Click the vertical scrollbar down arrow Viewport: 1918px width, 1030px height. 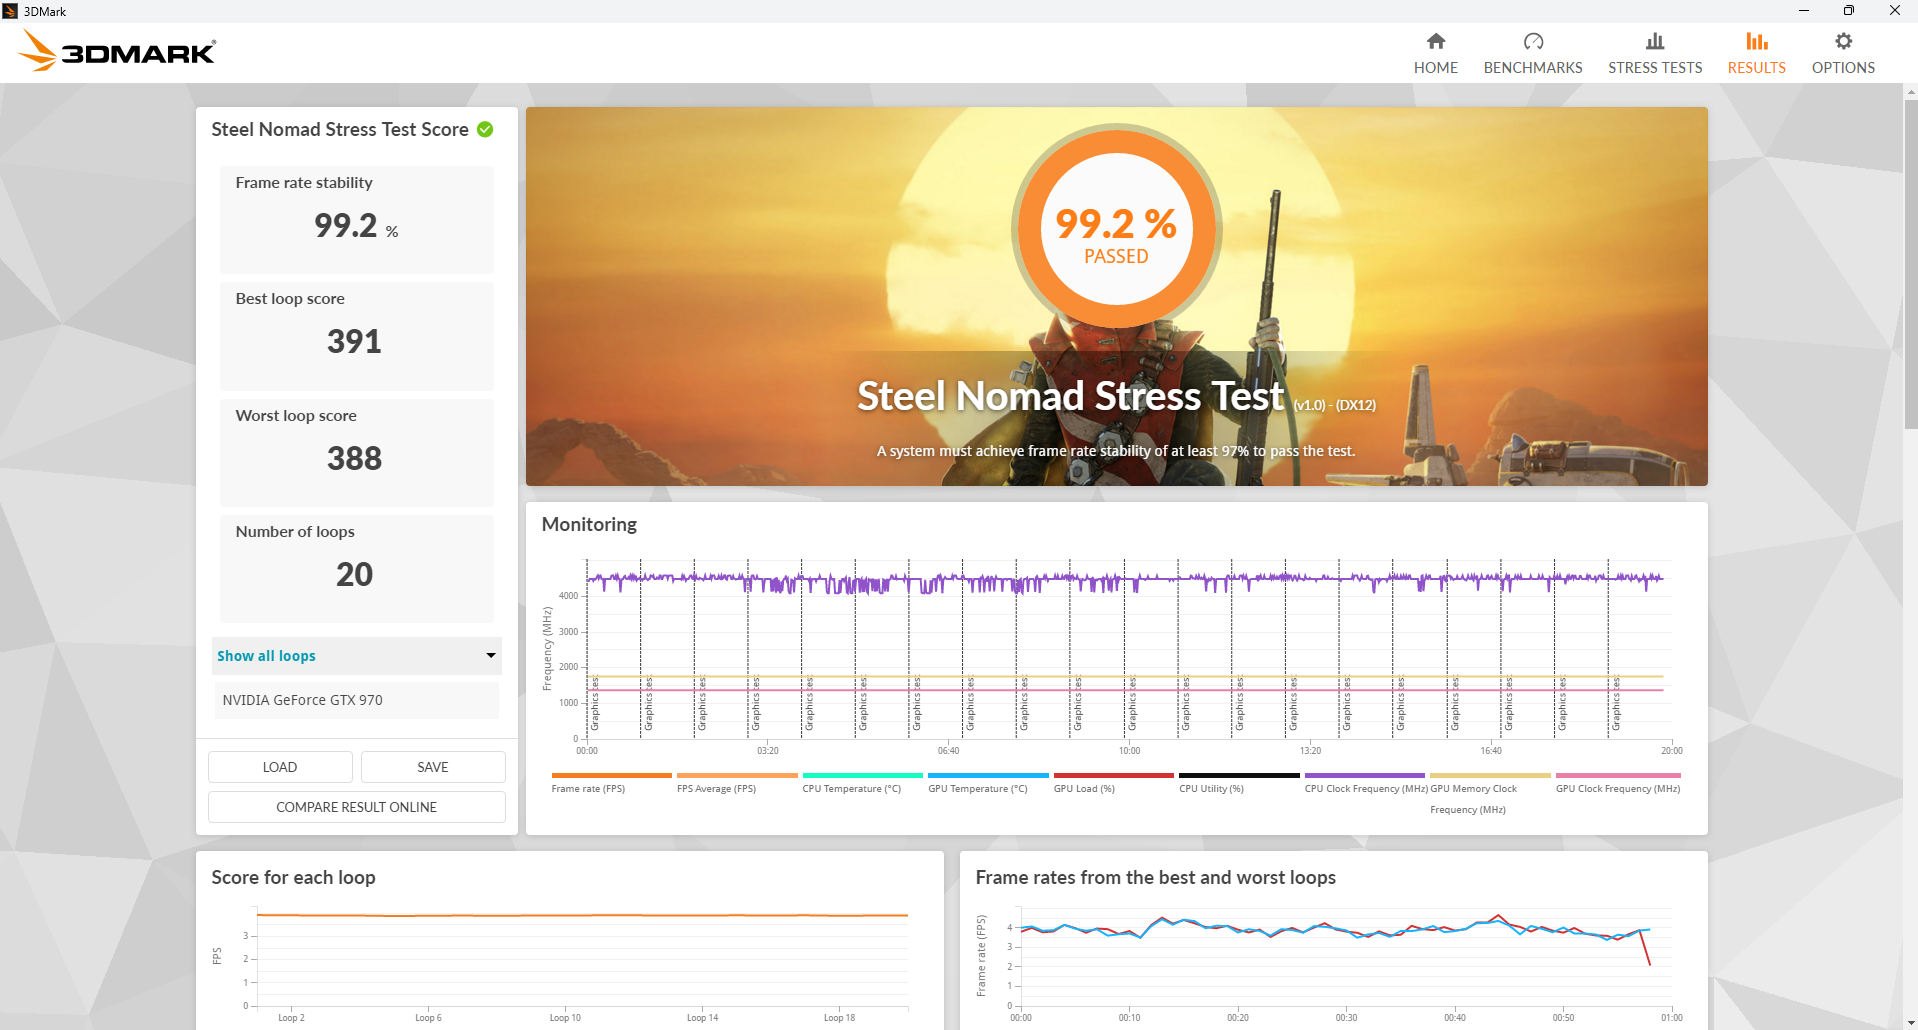pyautogui.click(x=1910, y=1022)
